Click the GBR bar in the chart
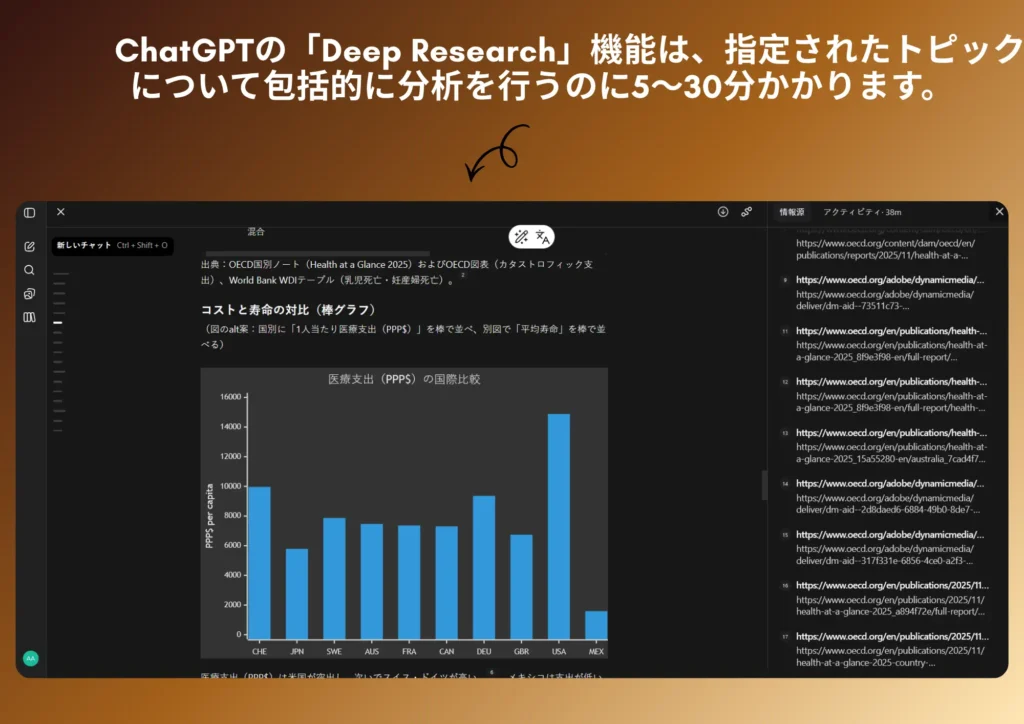The width and height of the screenshot is (1024, 724). (x=521, y=587)
